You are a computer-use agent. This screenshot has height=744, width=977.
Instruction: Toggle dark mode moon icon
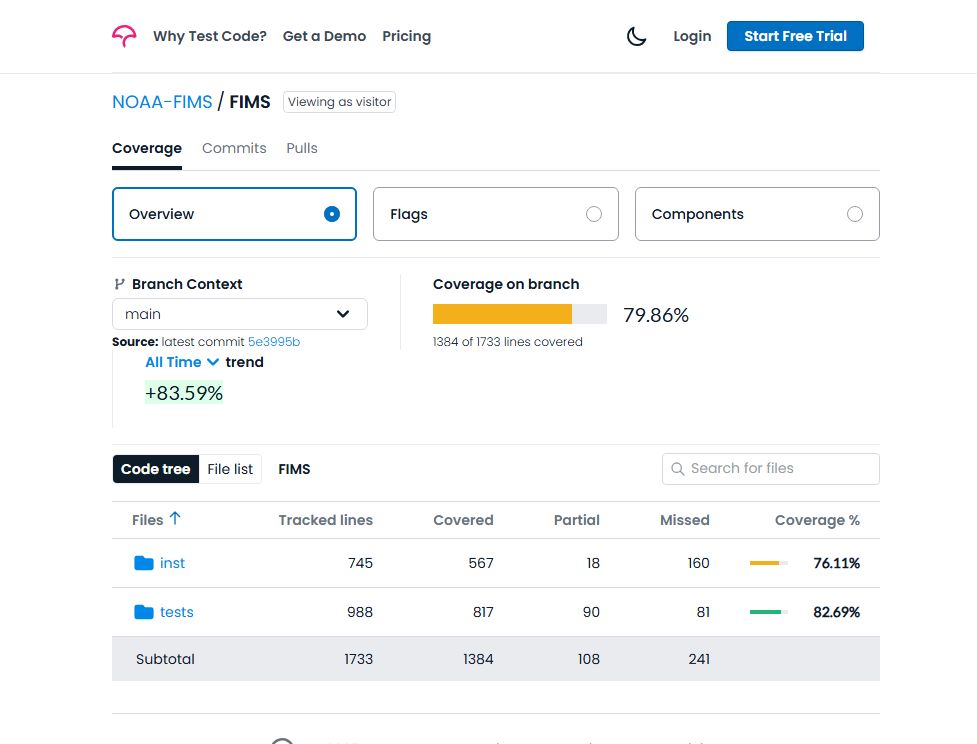[x=636, y=36]
